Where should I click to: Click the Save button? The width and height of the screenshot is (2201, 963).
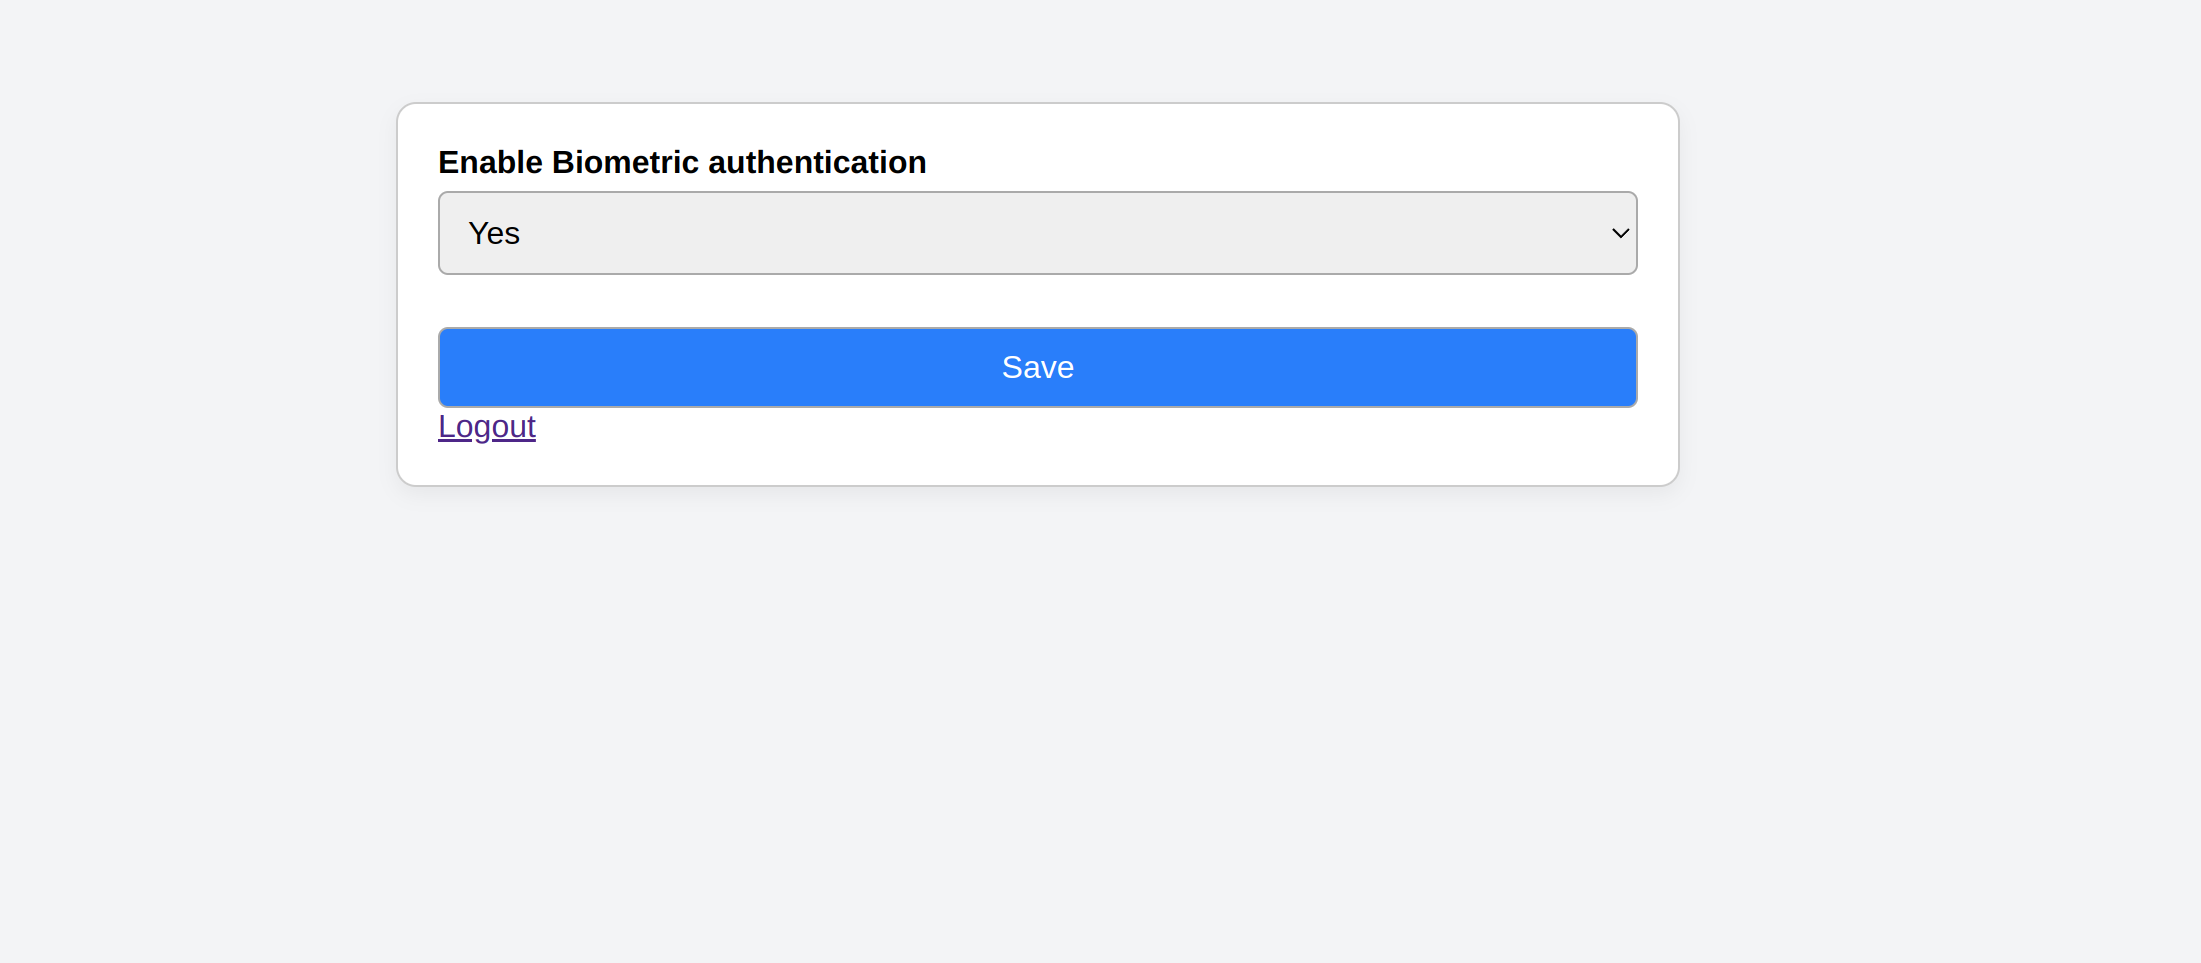(x=1037, y=367)
